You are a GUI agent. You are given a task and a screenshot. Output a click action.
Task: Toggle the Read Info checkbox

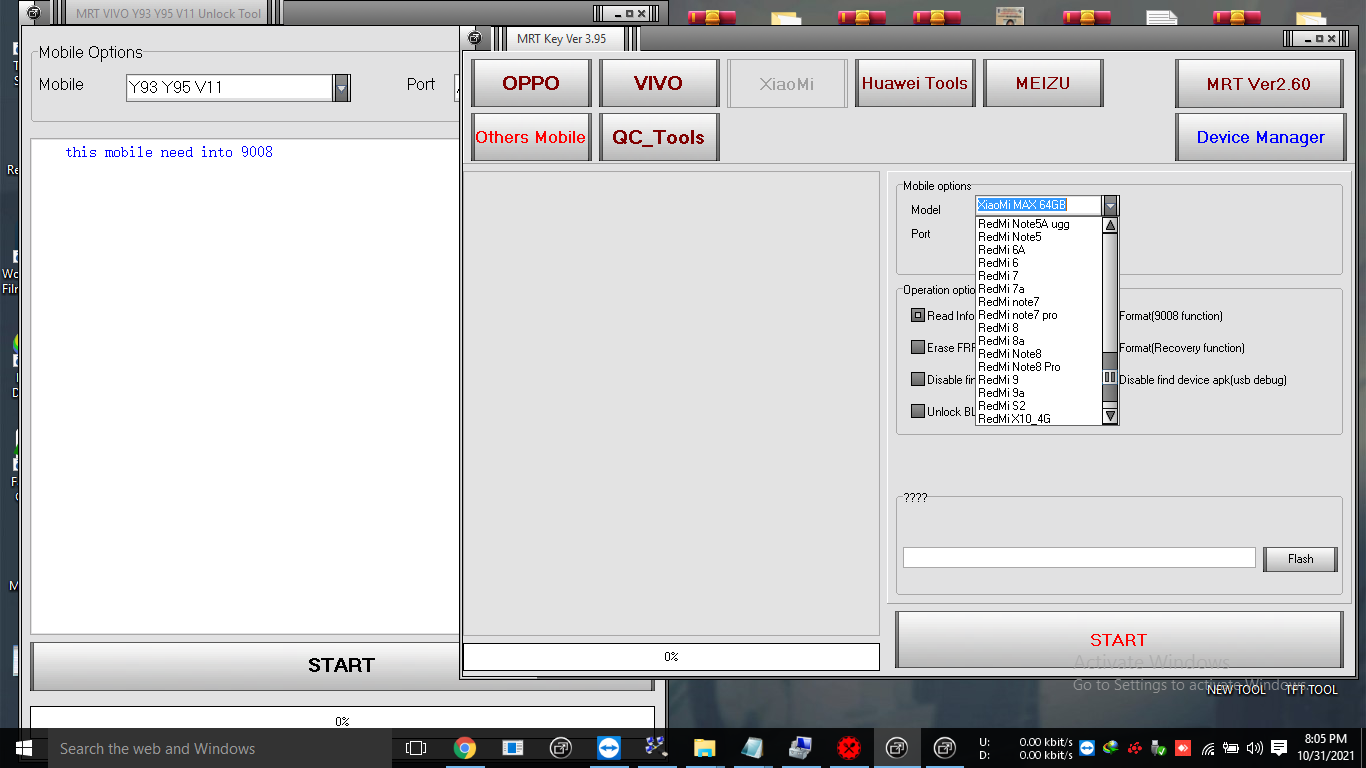[x=918, y=315]
